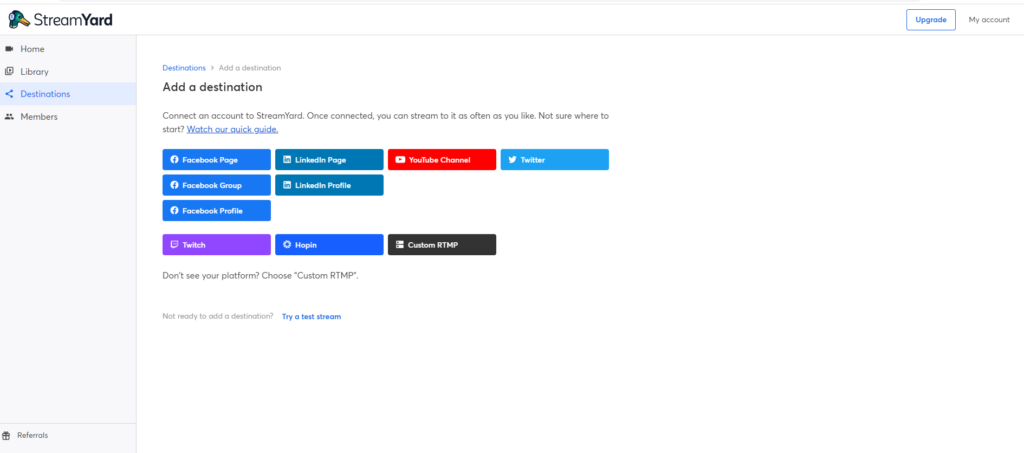Open the 'Watch our quick guide' link
The height and width of the screenshot is (453, 1024).
(x=232, y=129)
